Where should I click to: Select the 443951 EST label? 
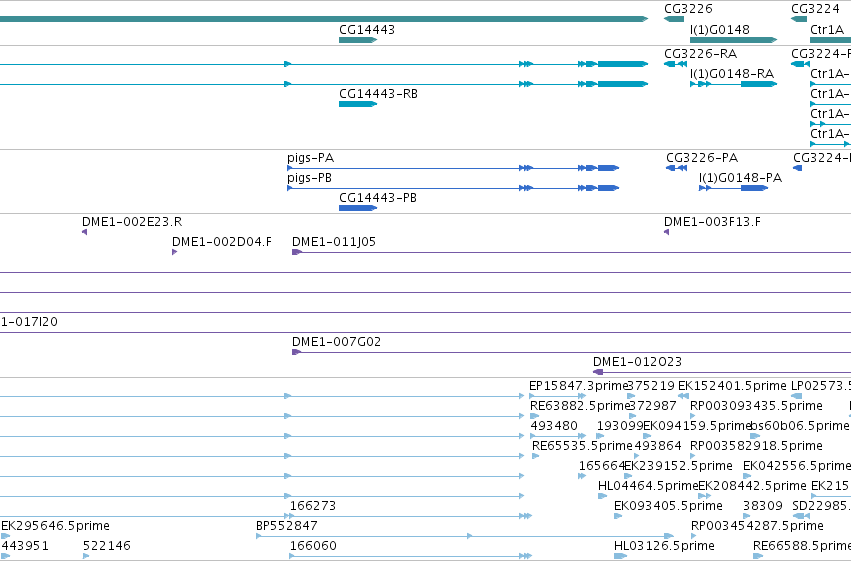click(x=25, y=546)
